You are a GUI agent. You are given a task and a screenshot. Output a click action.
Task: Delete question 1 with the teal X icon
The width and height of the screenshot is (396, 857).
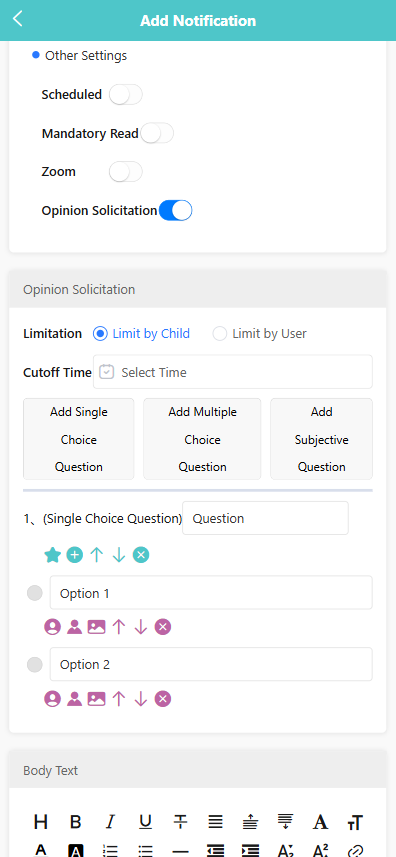tap(141, 555)
